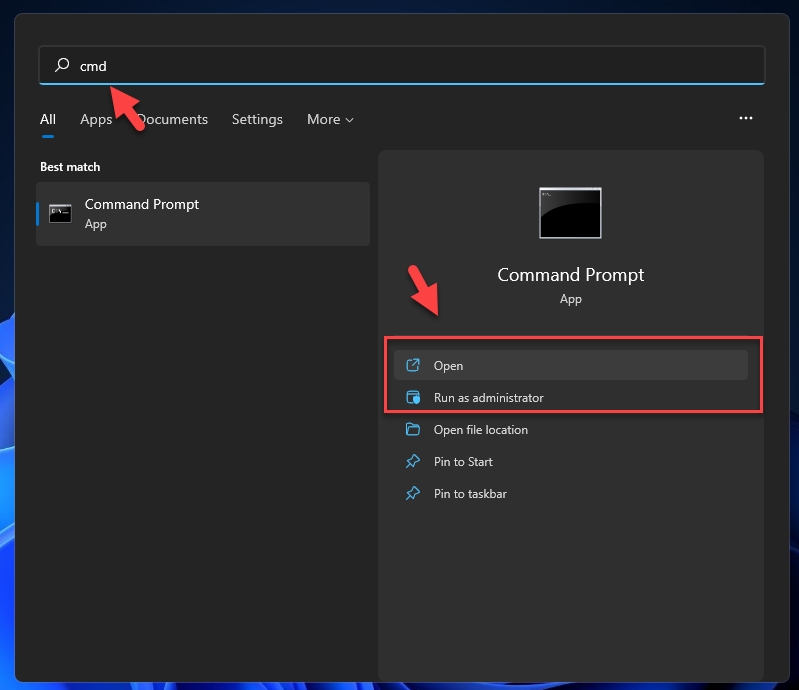Viewport: 799px width, 690px height.
Task: Switch to the Documents tab
Action: pos(173,119)
